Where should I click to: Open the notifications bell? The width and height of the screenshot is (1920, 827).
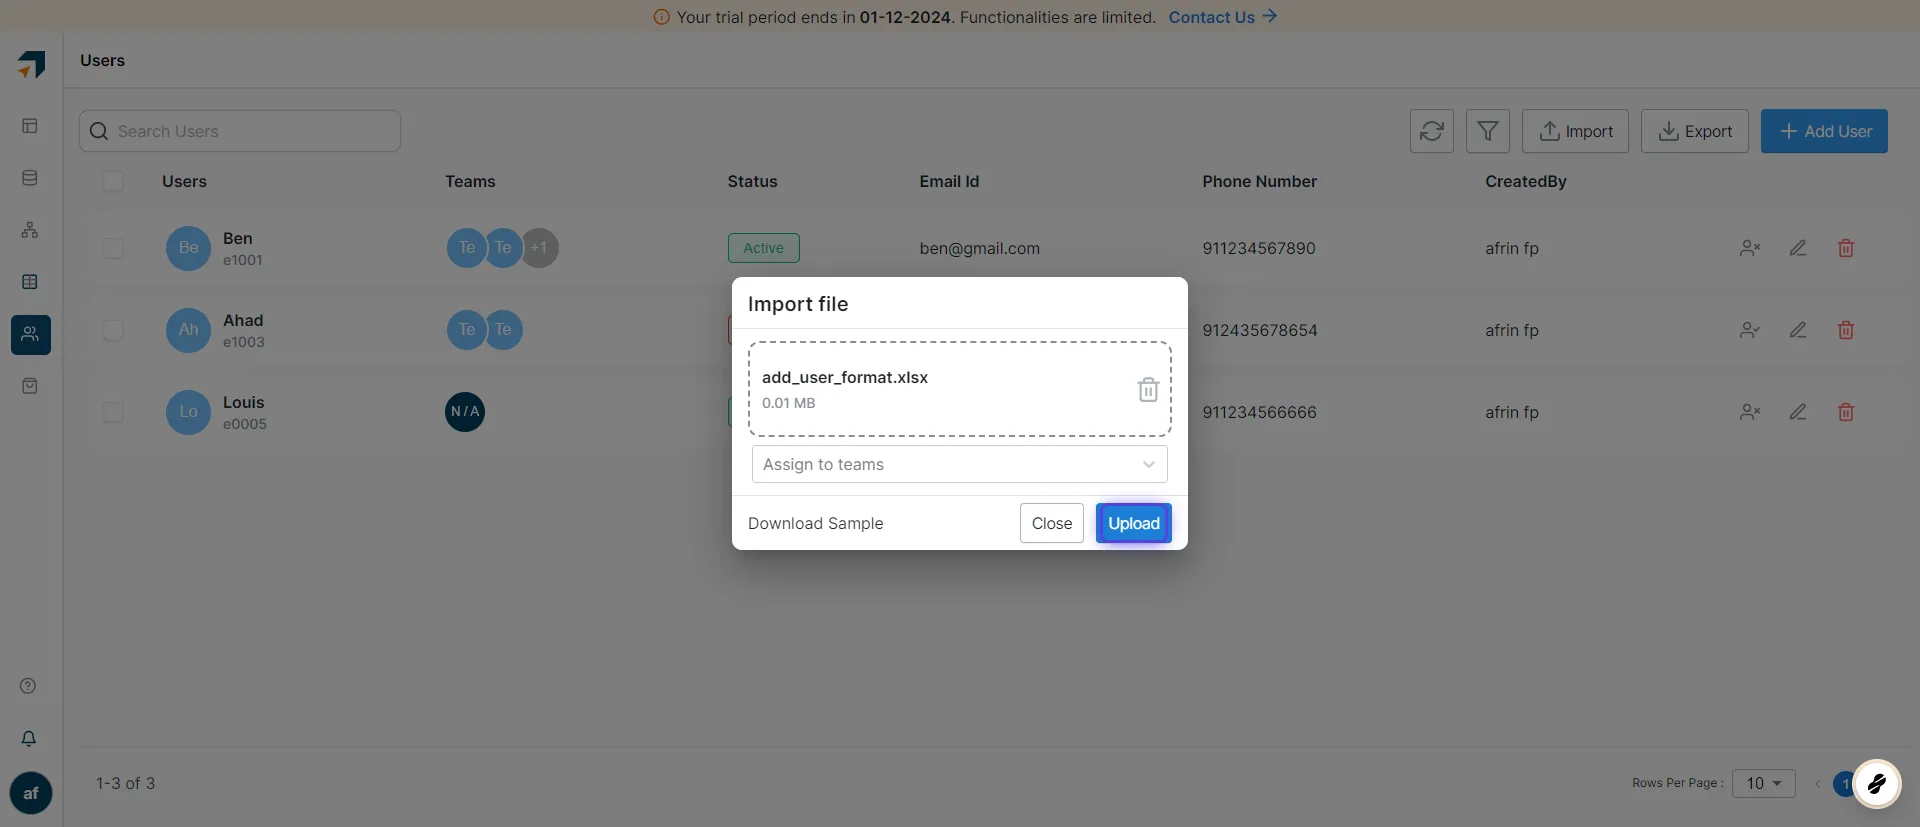pos(29,738)
